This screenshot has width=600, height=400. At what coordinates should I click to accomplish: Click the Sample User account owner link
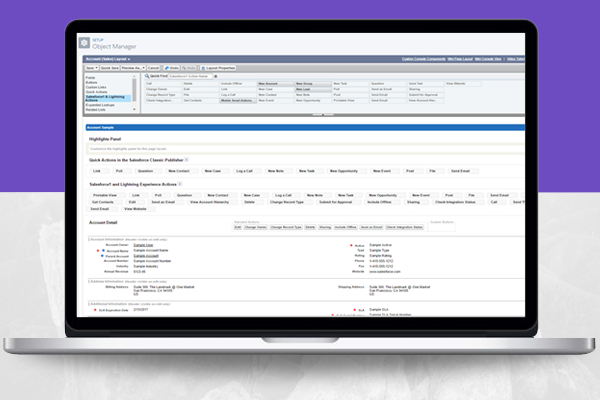143,245
